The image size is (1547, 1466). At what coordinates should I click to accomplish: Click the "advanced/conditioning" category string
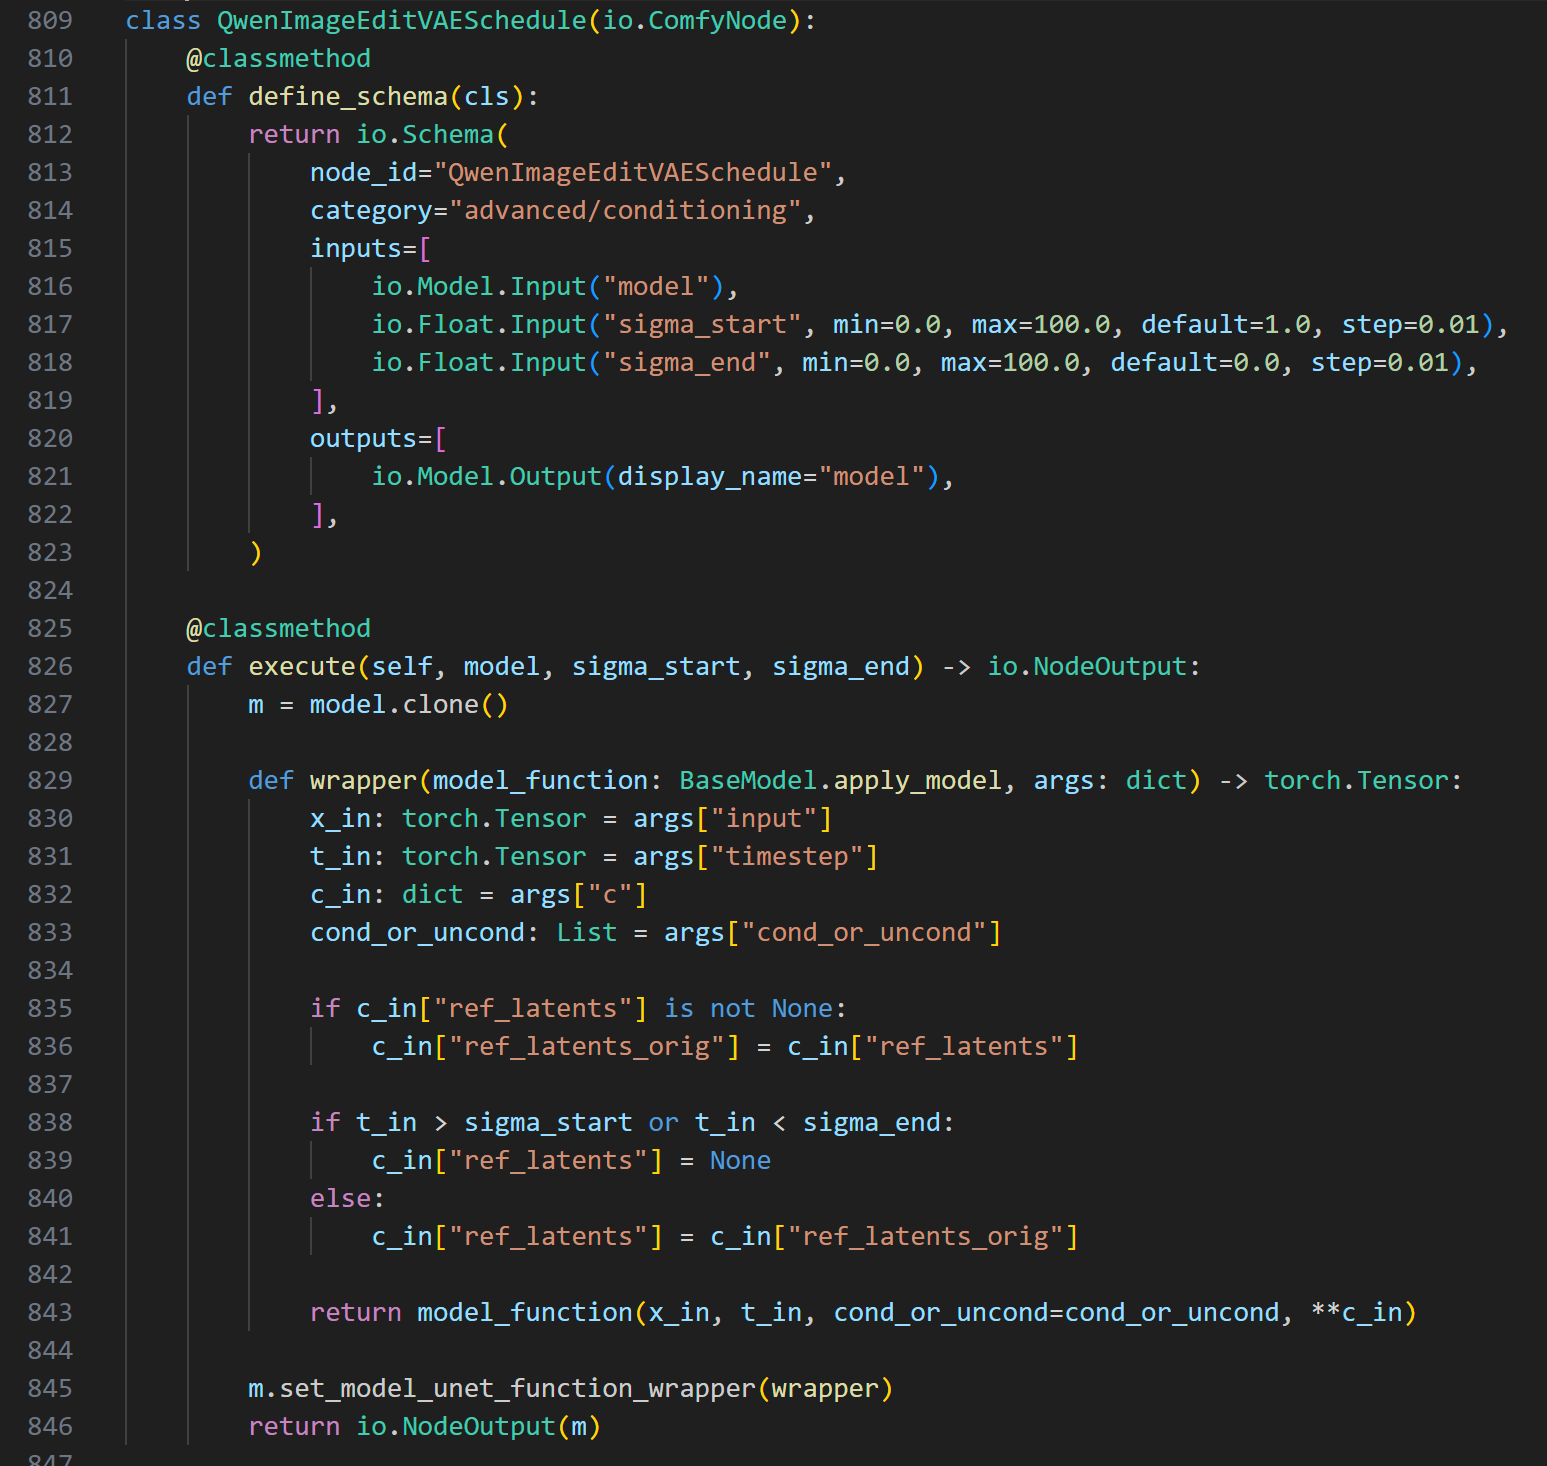[x=626, y=210]
